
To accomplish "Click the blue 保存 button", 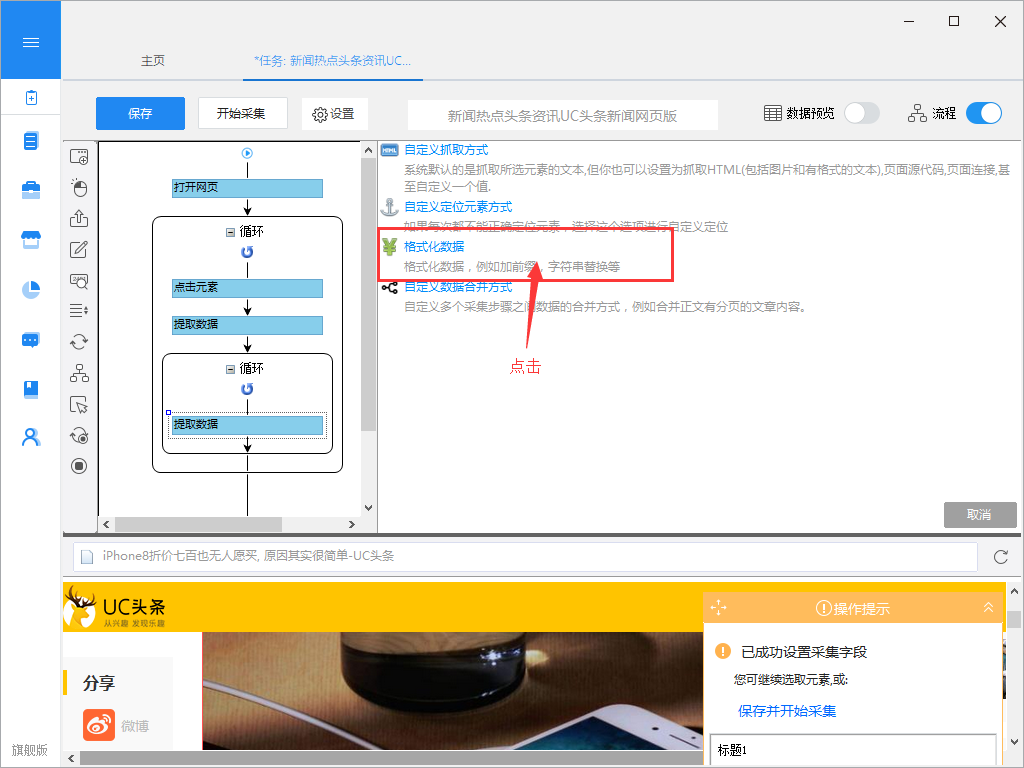I will click(x=140, y=113).
